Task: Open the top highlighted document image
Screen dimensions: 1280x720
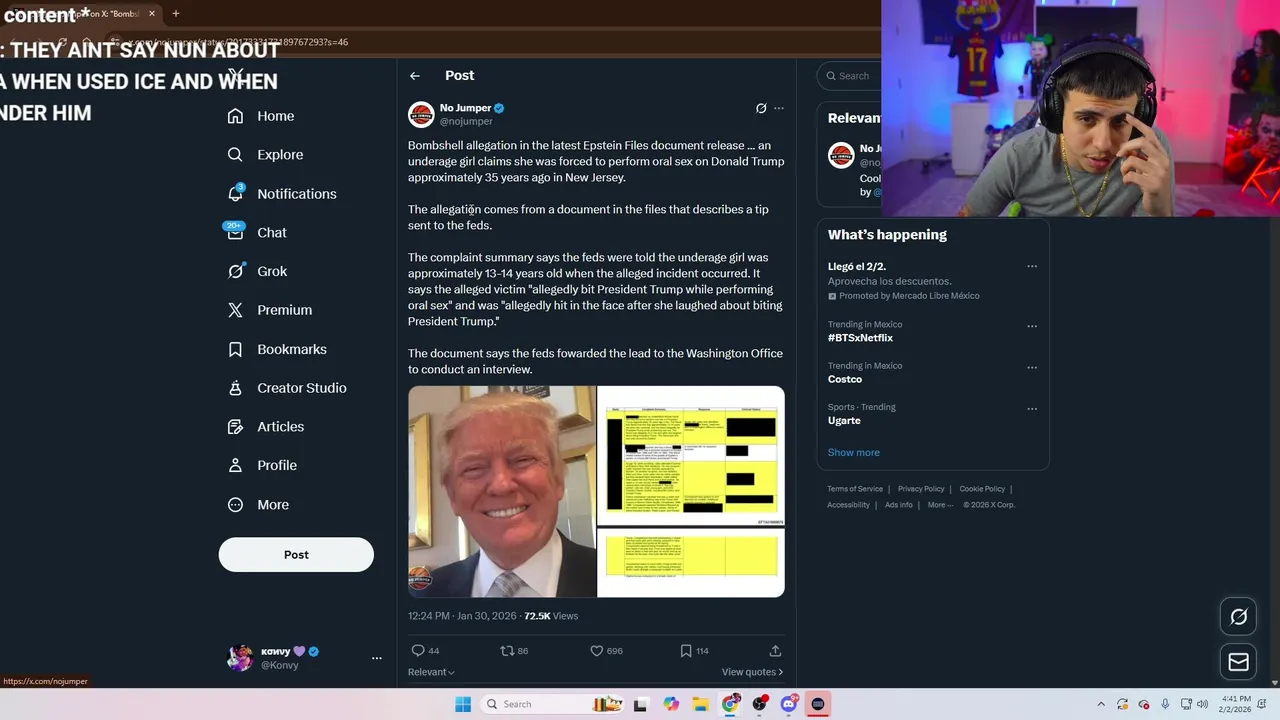Action: pyautogui.click(x=691, y=456)
